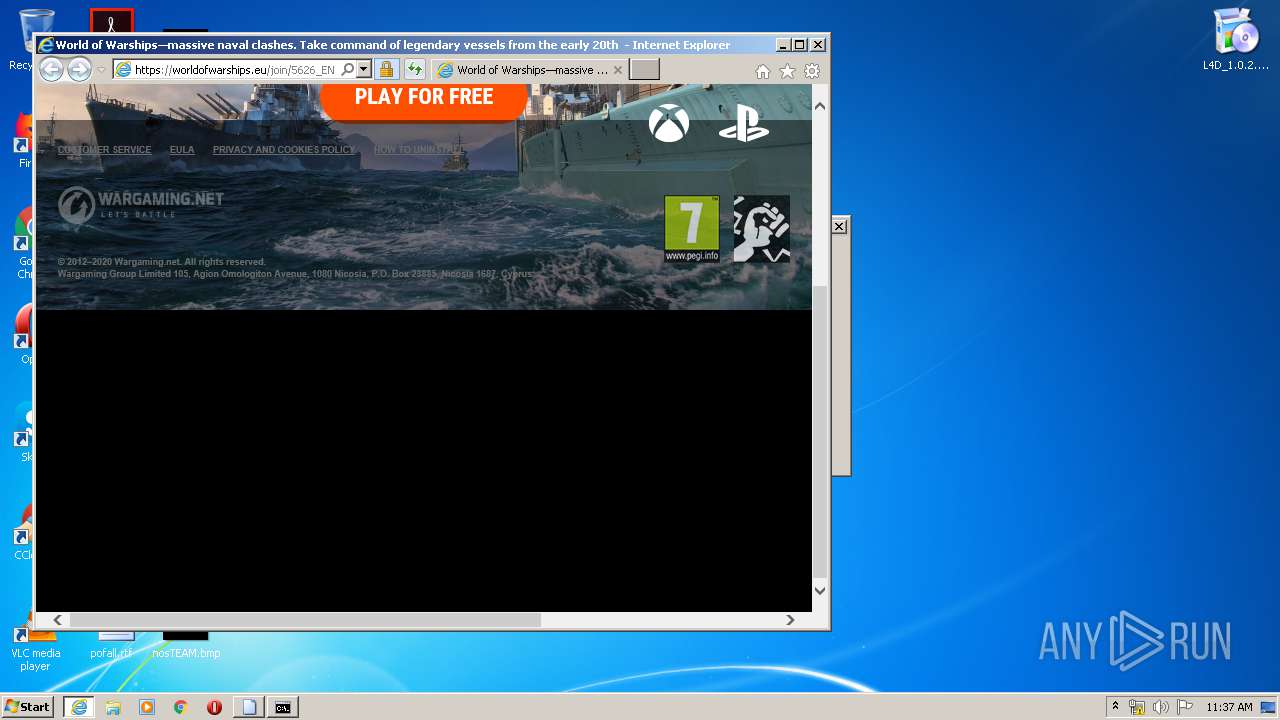Open the HOW TO UNINSTALL link
The width and height of the screenshot is (1280, 720).
[419, 150]
